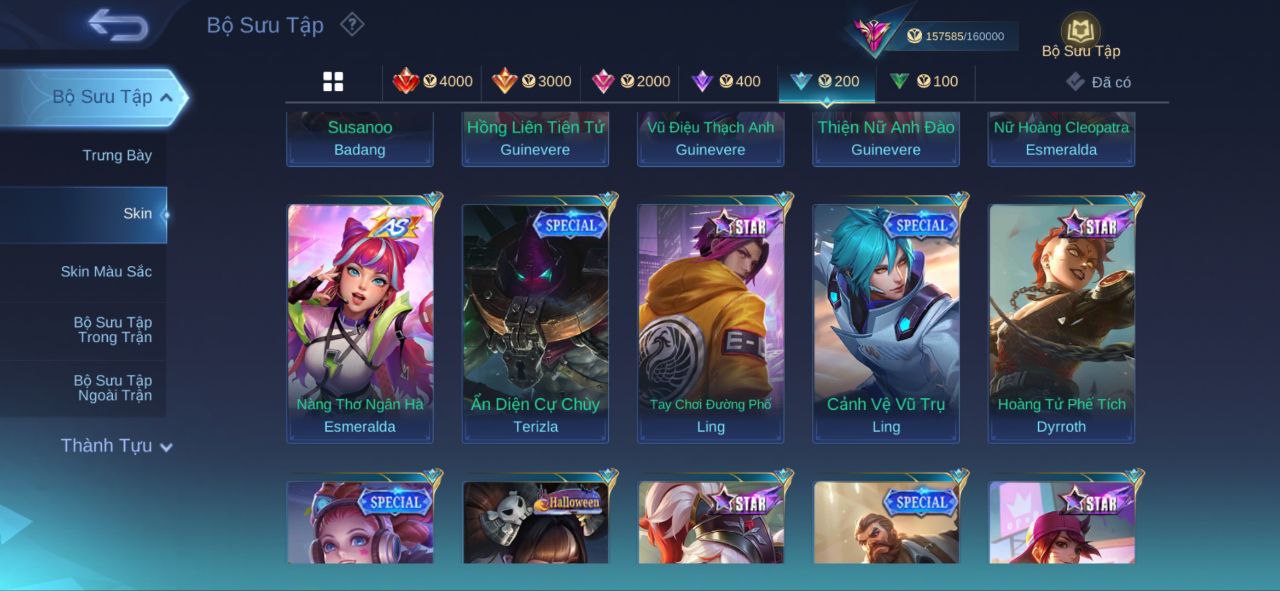
Task: Expand the Thành Tựu sidebar section
Action: click(116, 446)
